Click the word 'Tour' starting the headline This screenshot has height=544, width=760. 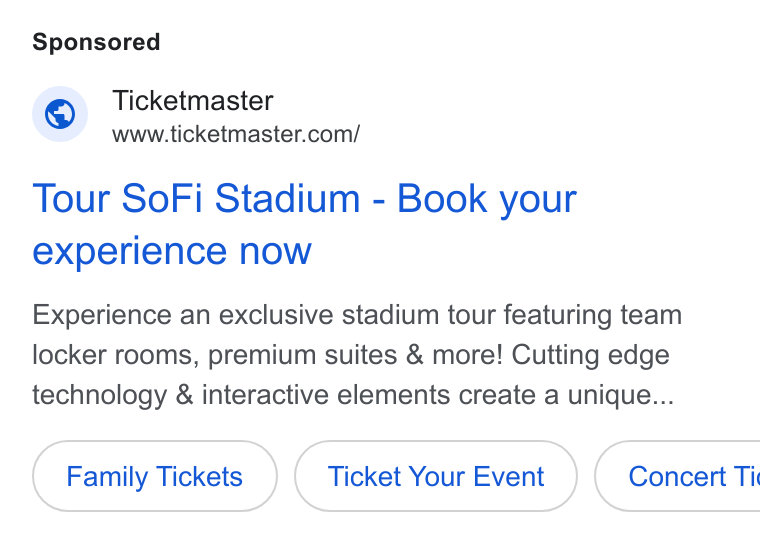point(71,198)
